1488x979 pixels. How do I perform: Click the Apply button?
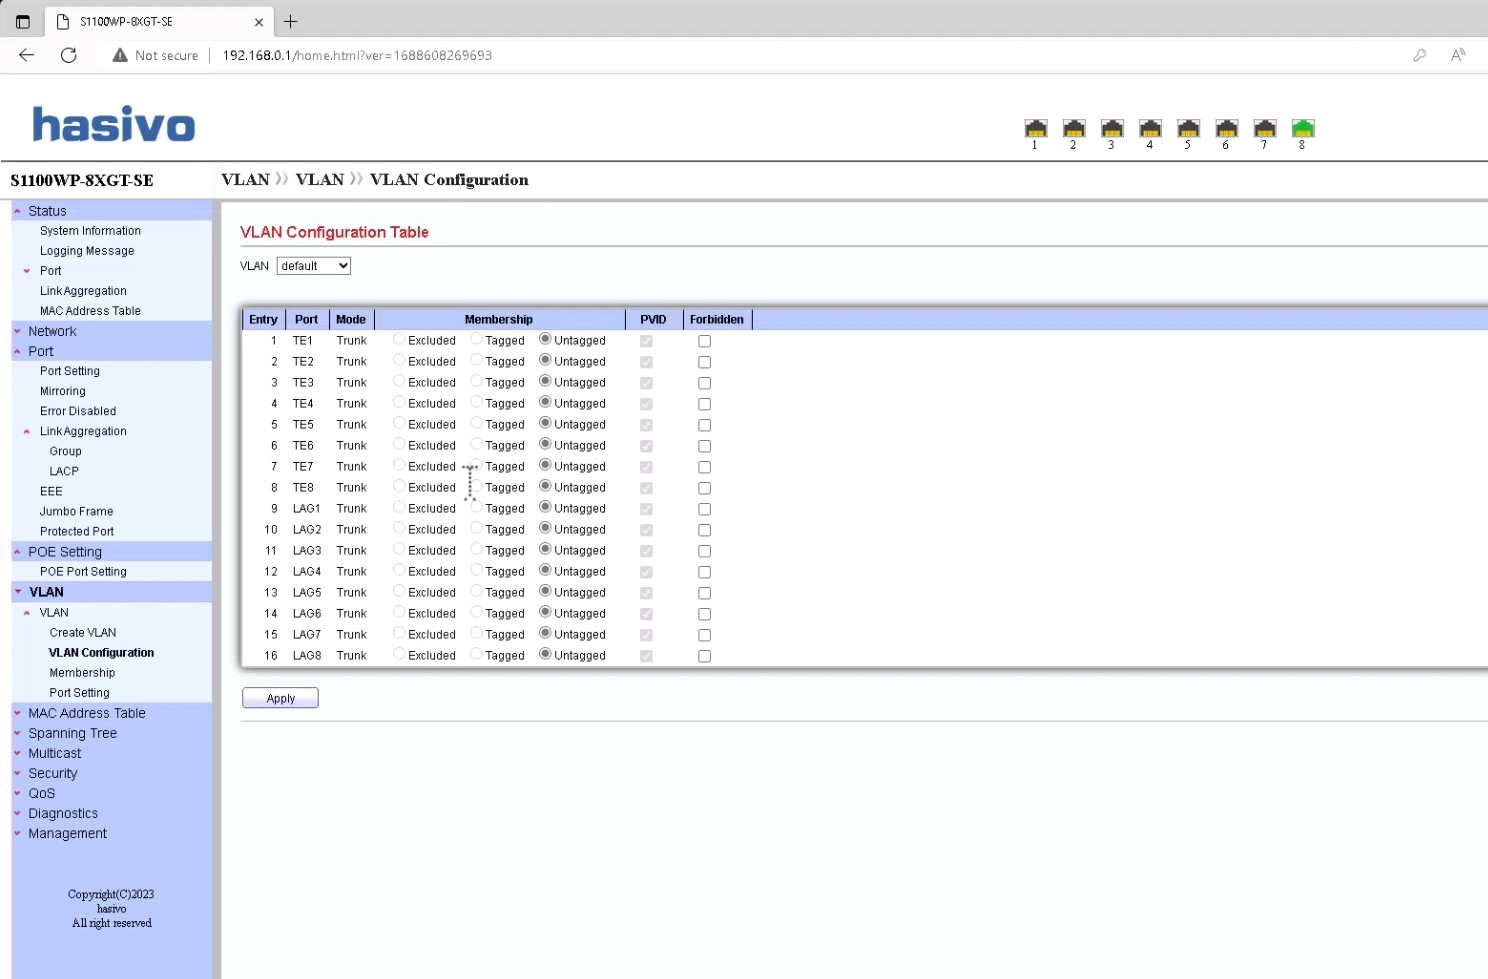tap(280, 698)
